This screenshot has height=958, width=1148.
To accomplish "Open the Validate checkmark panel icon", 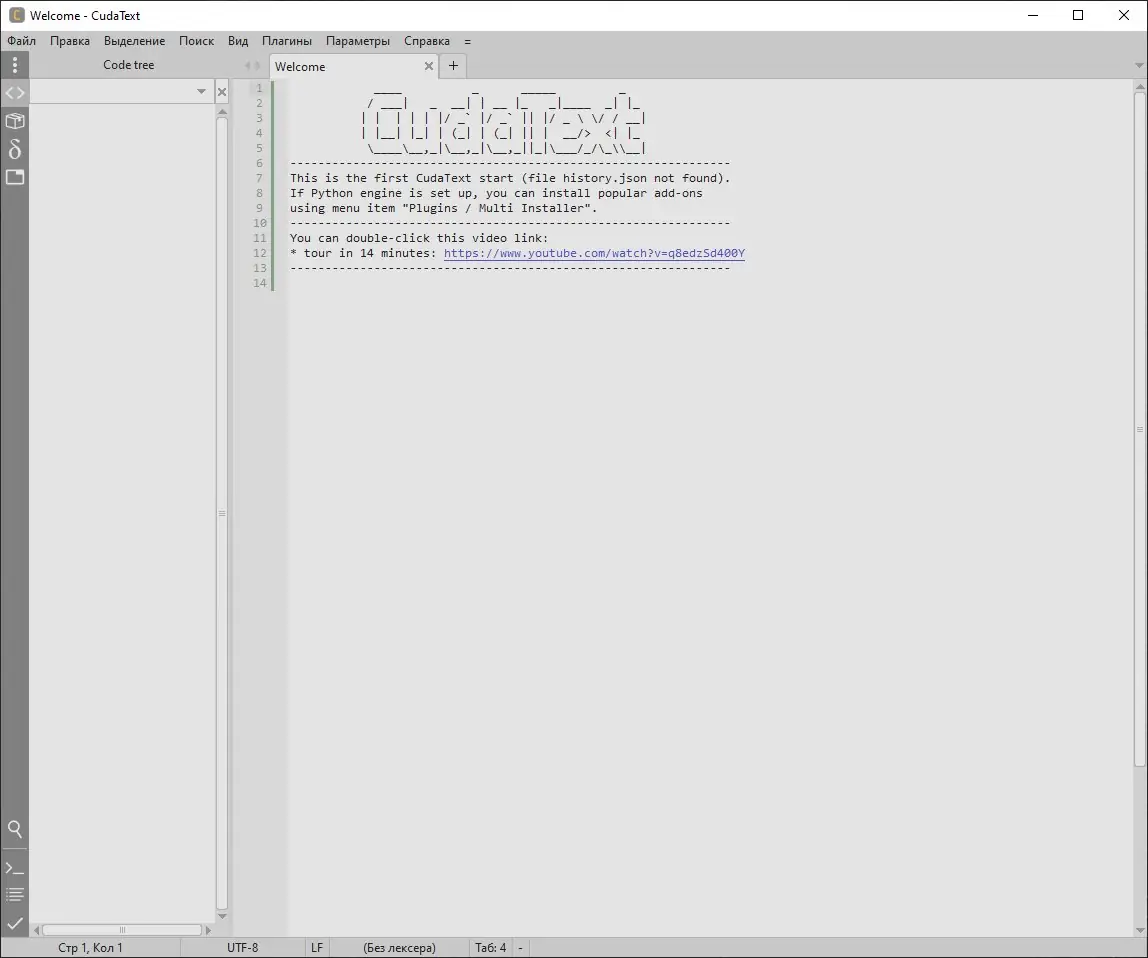I will [15, 923].
